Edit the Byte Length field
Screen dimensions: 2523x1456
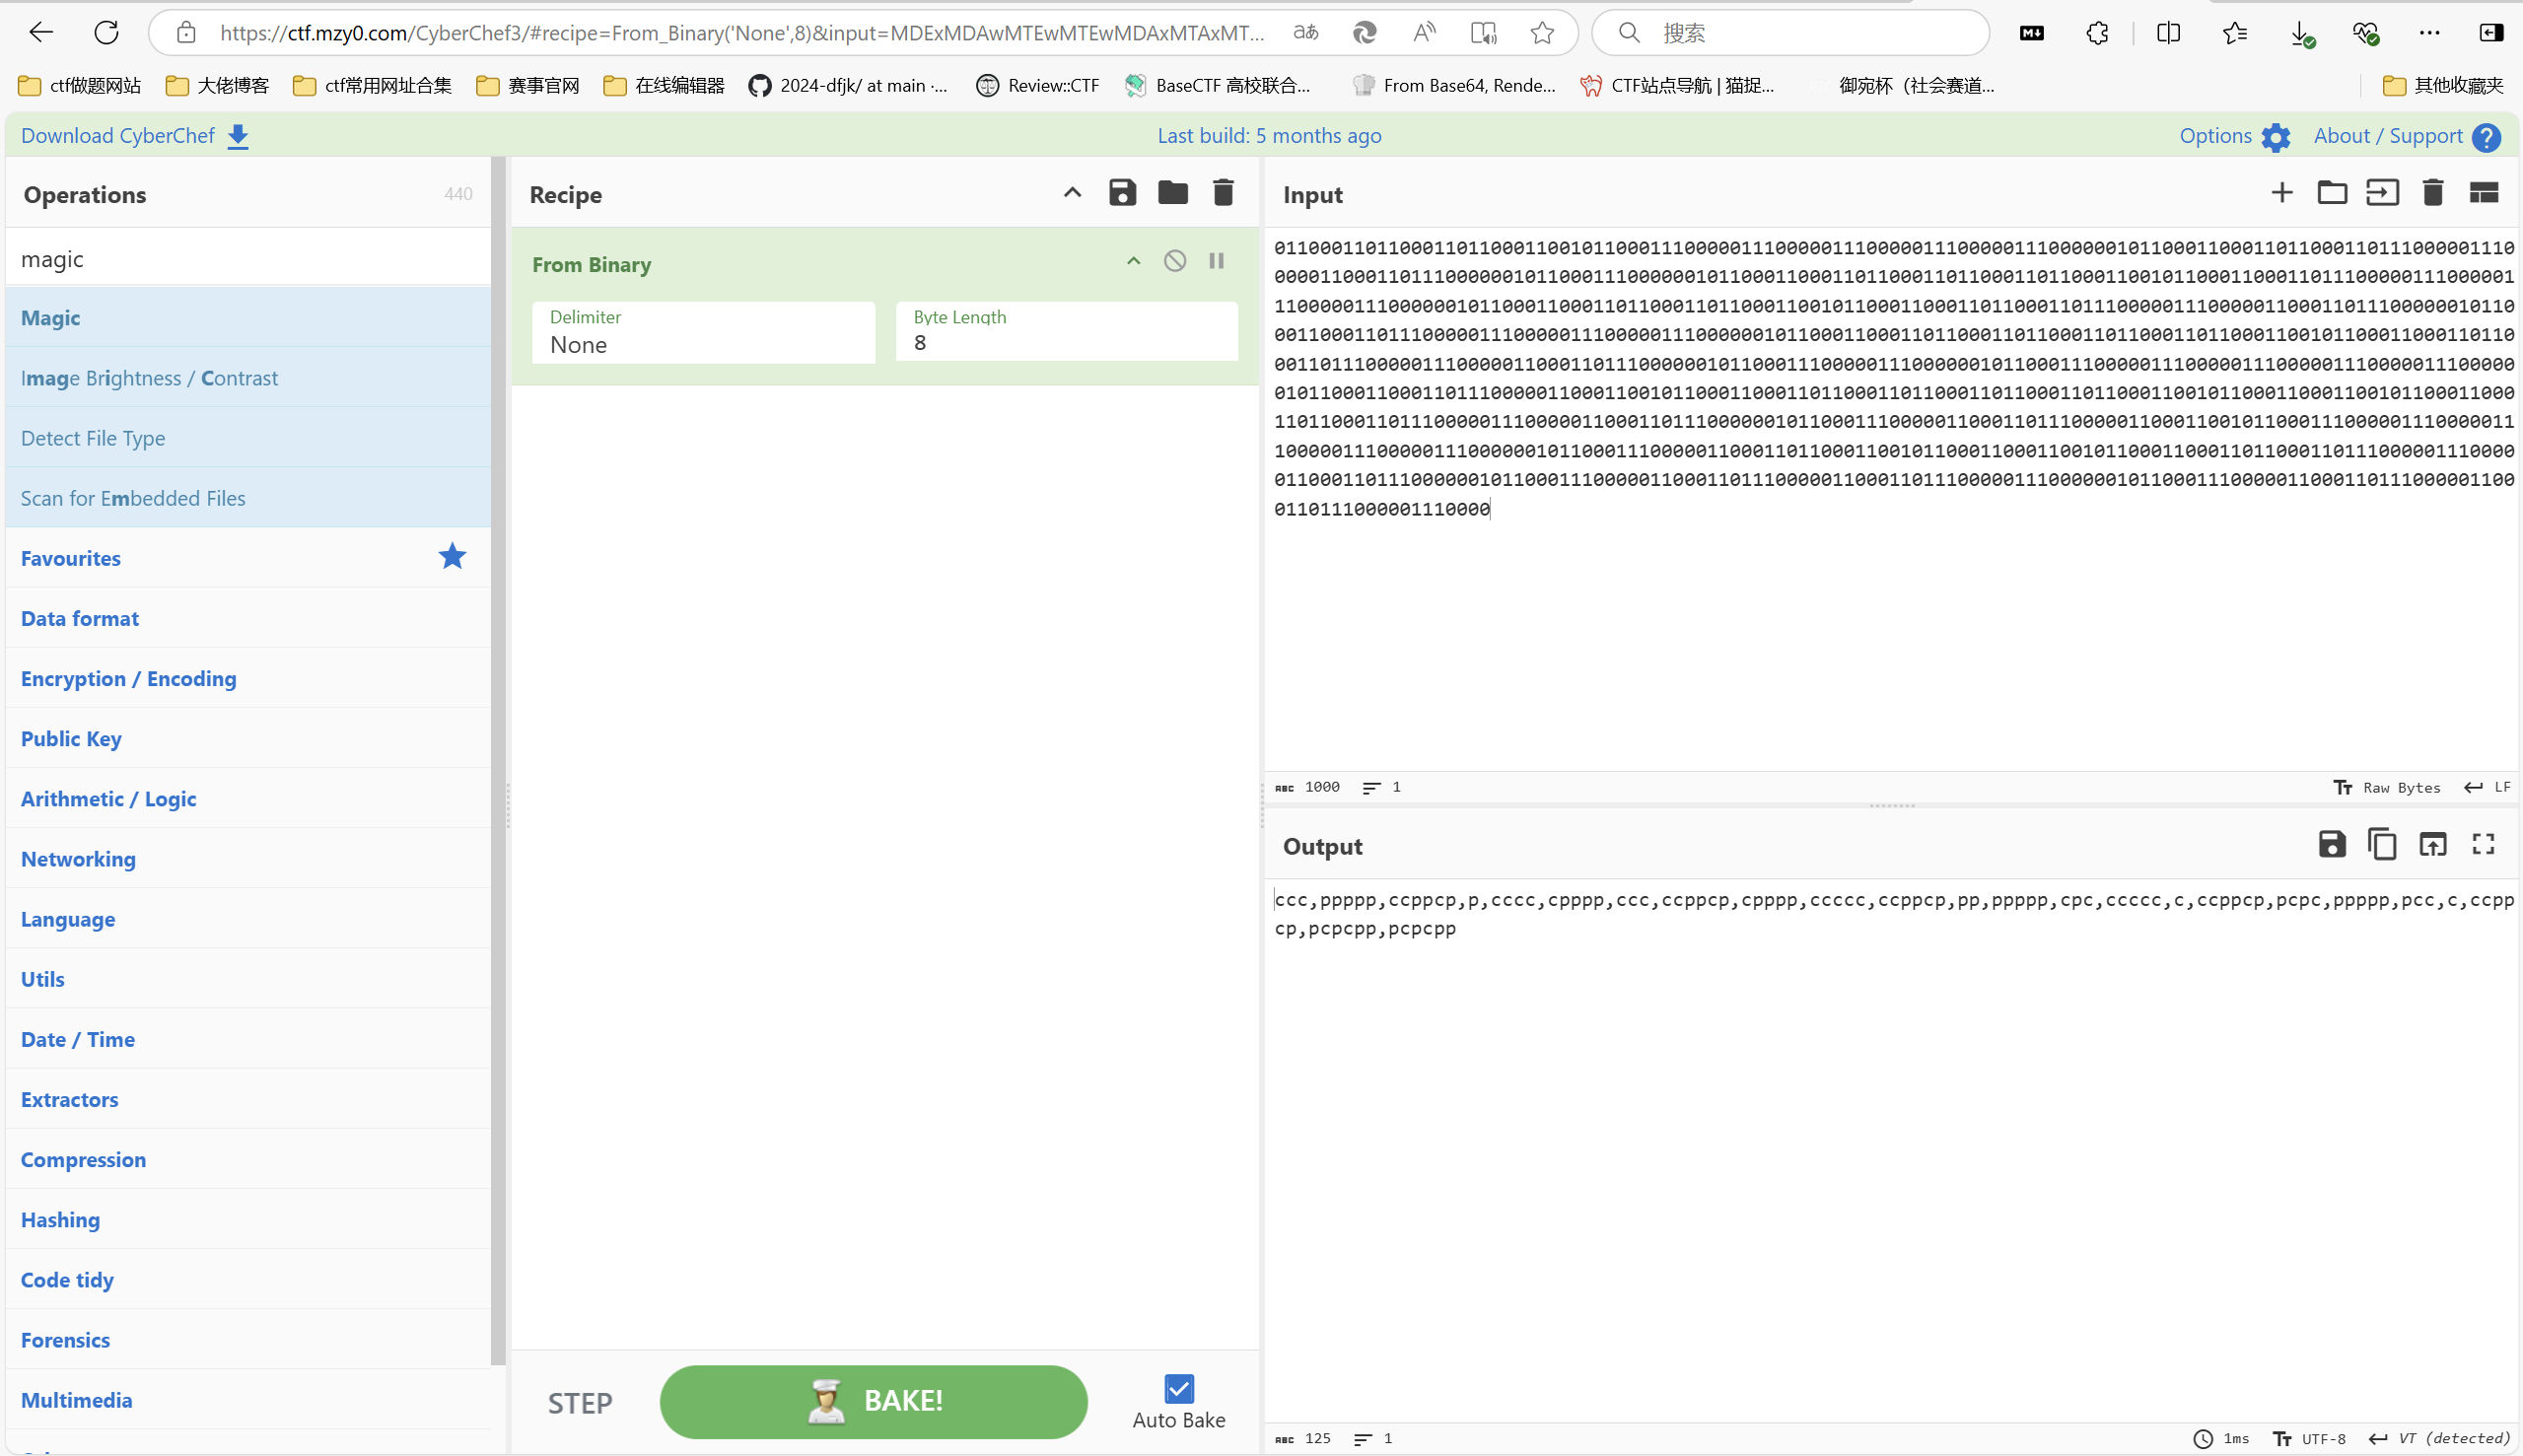1066,333
